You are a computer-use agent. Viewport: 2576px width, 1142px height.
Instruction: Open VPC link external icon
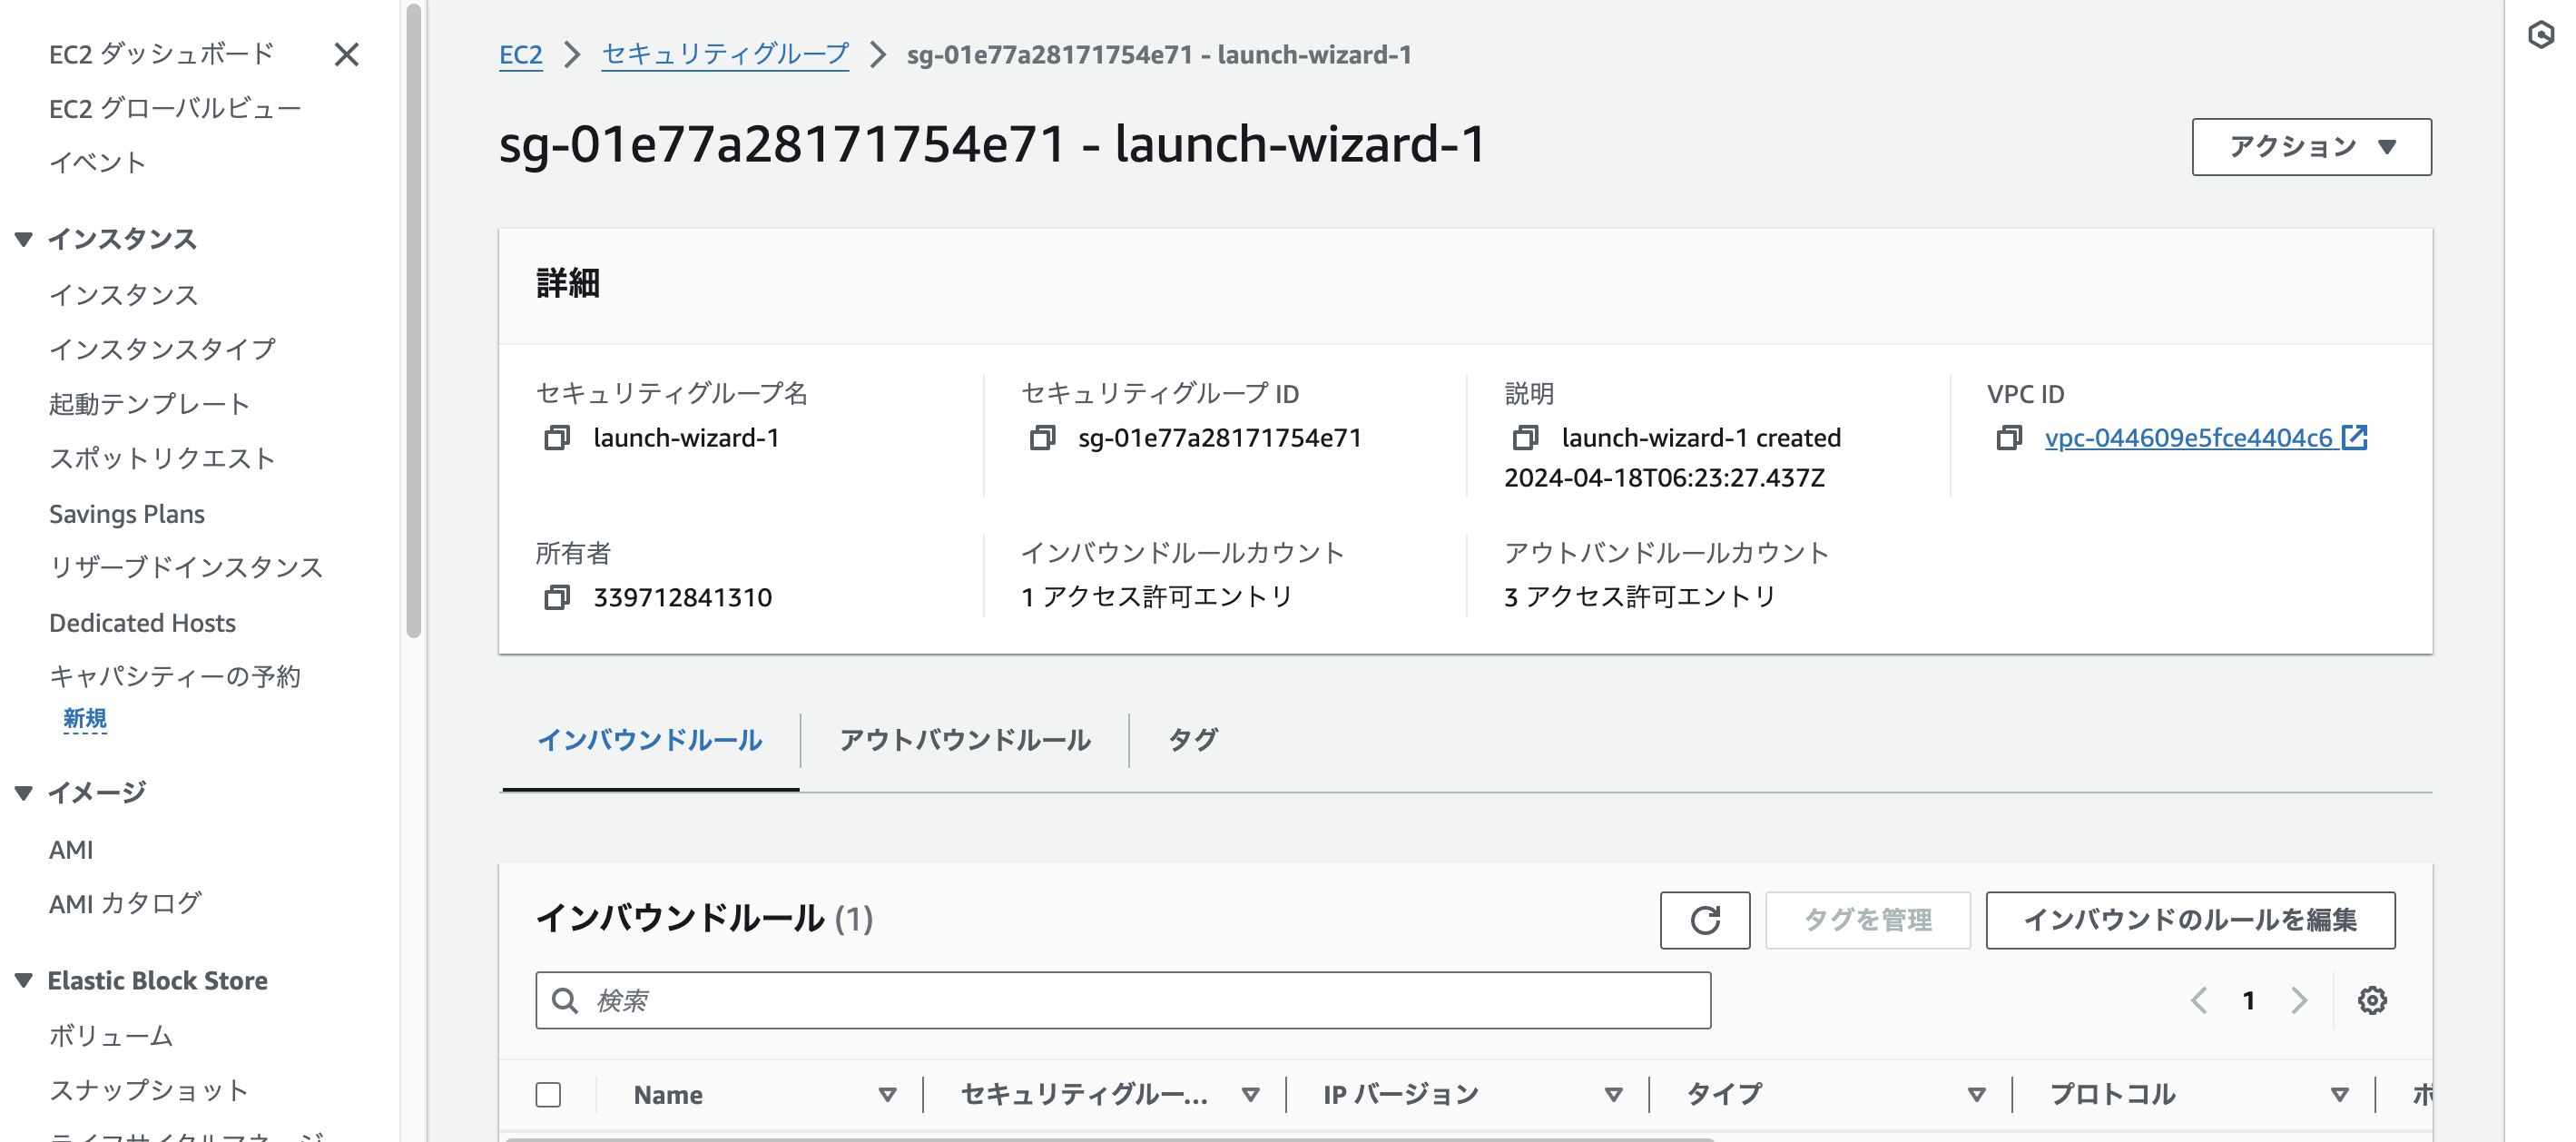pyautogui.click(x=2354, y=437)
